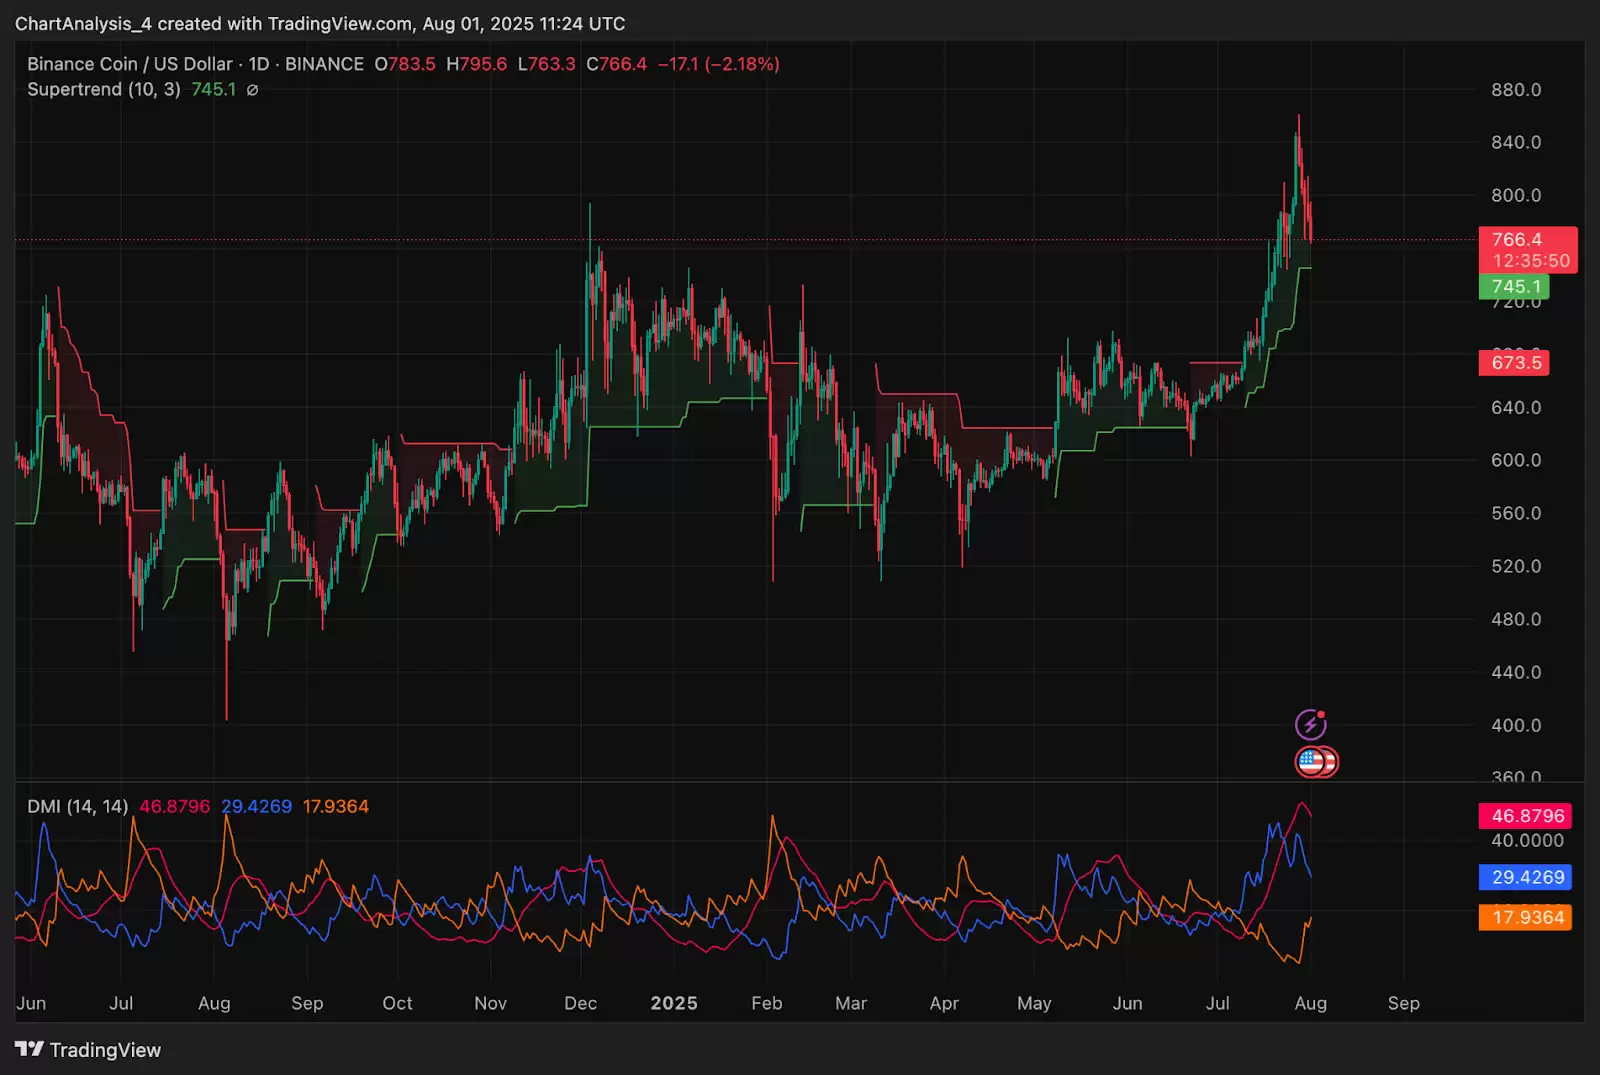The width and height of the screenshot is (1600, 1075).
Task: Click the Dec label on the time axis
Action: pyautogui.click(x=580, y=1003)
